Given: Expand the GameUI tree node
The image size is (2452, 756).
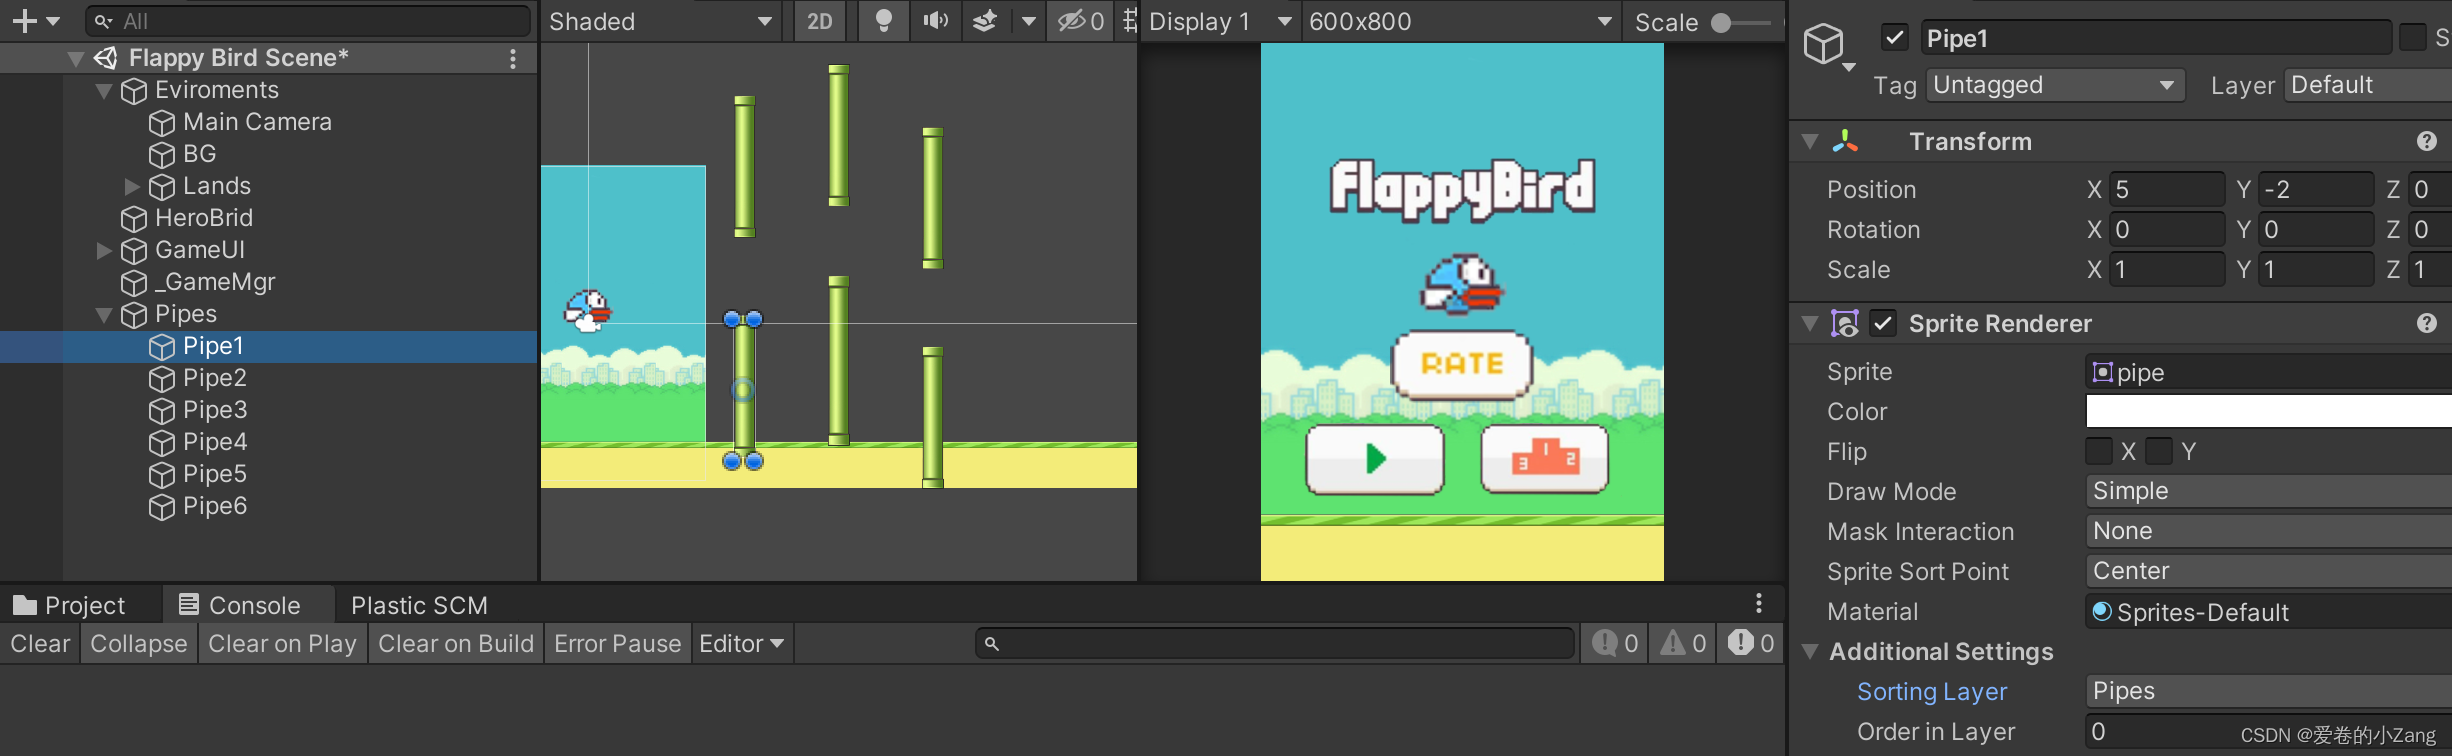Looking at the screenshot, I should (x=103, y=250).
